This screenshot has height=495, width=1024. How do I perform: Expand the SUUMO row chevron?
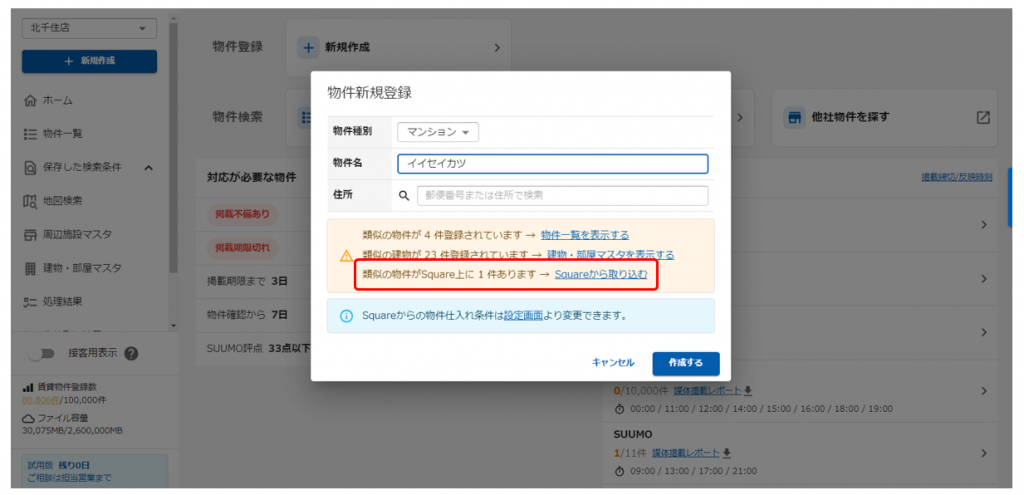pyautogui.click(x=984, y=453)
